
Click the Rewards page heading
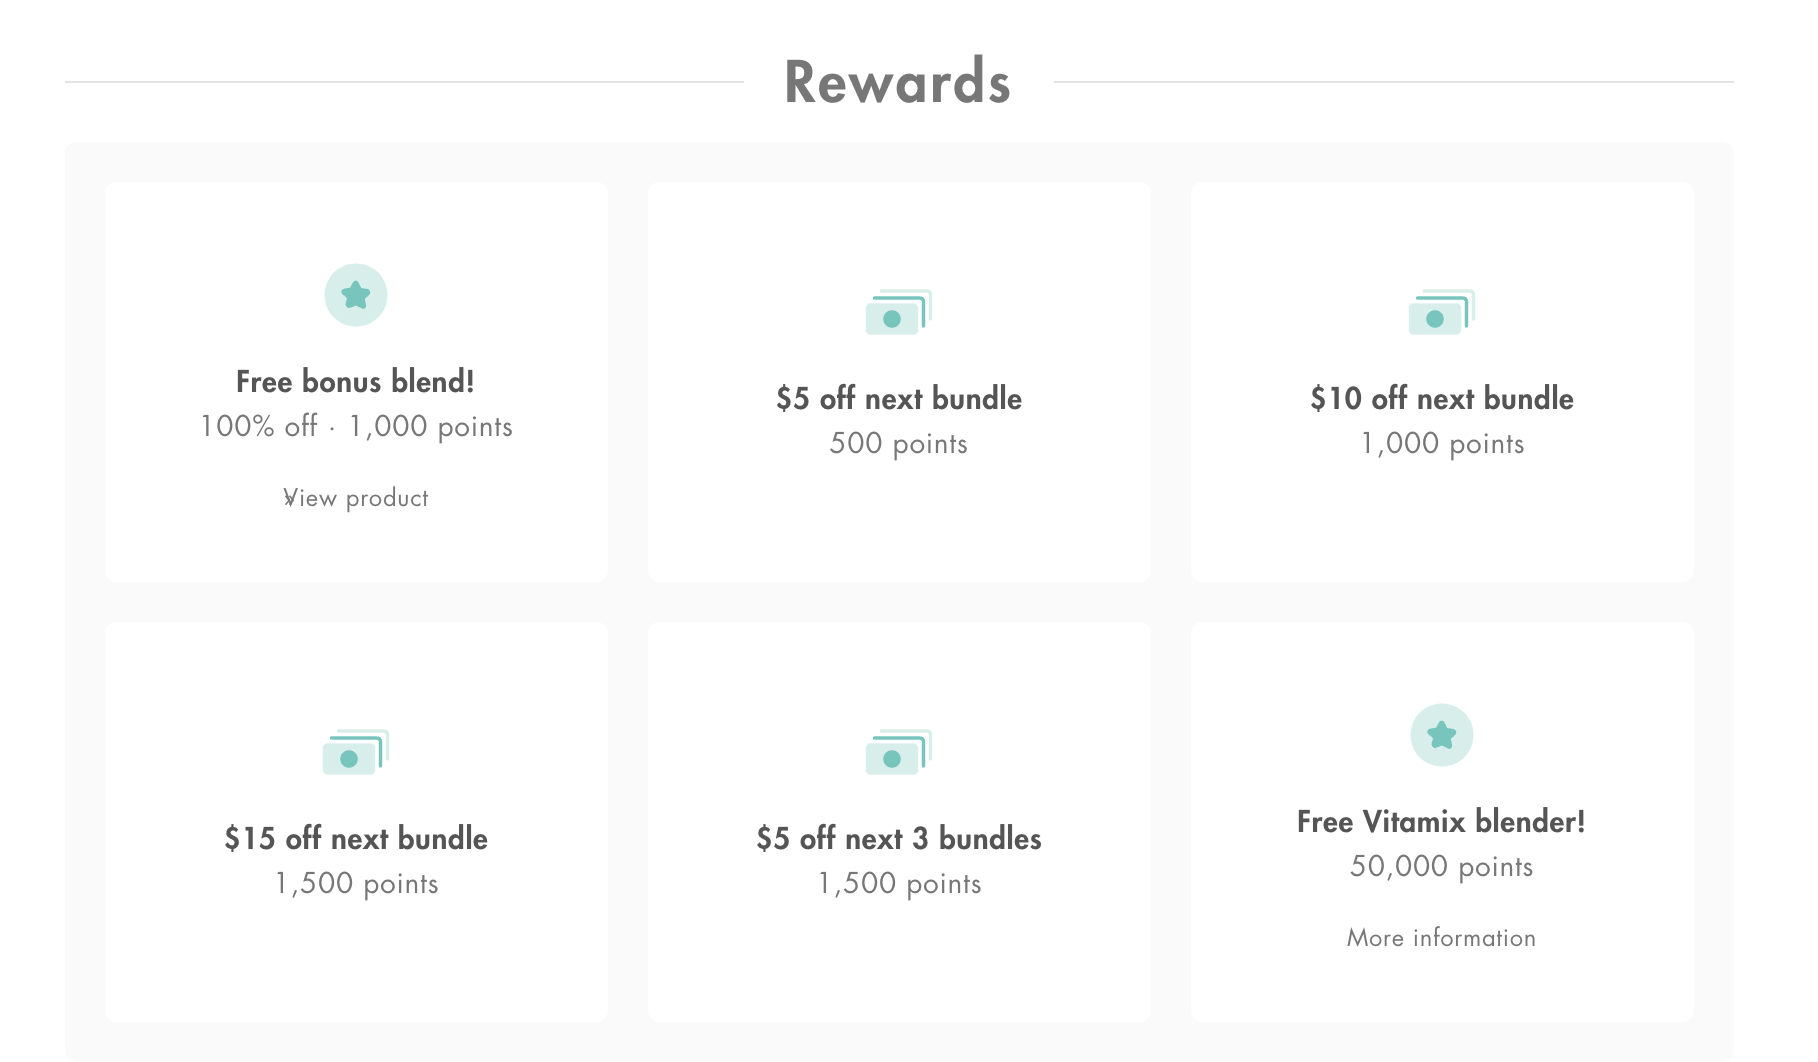(897, 82)
